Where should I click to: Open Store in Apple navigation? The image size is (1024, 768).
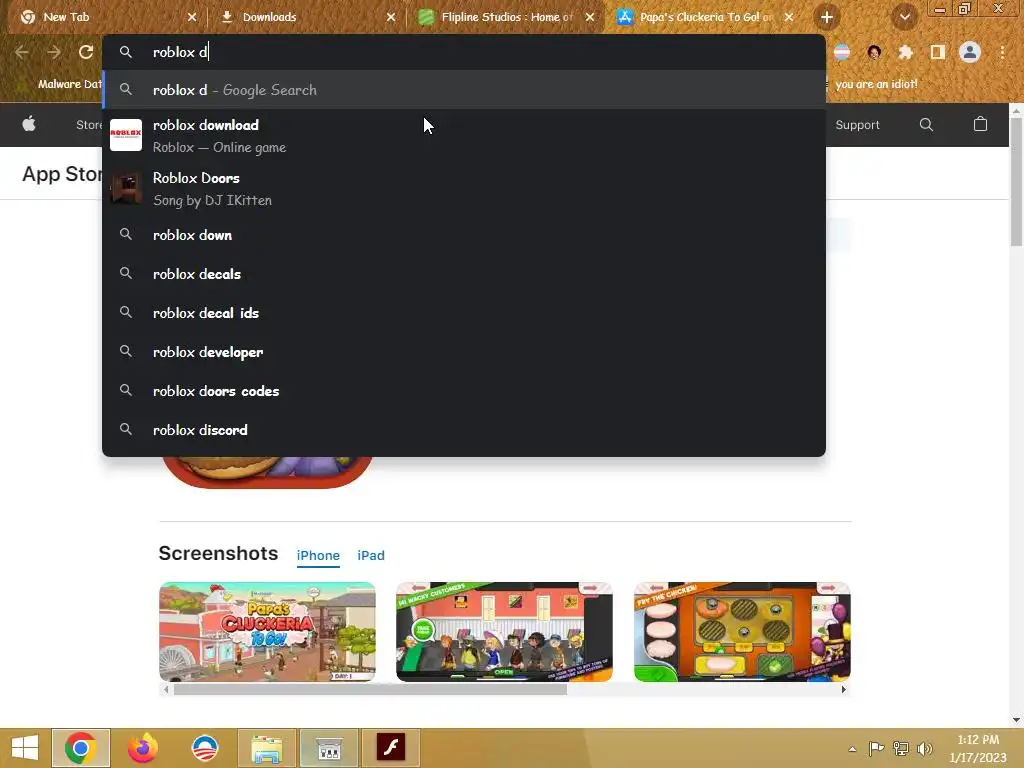(89, 125)
